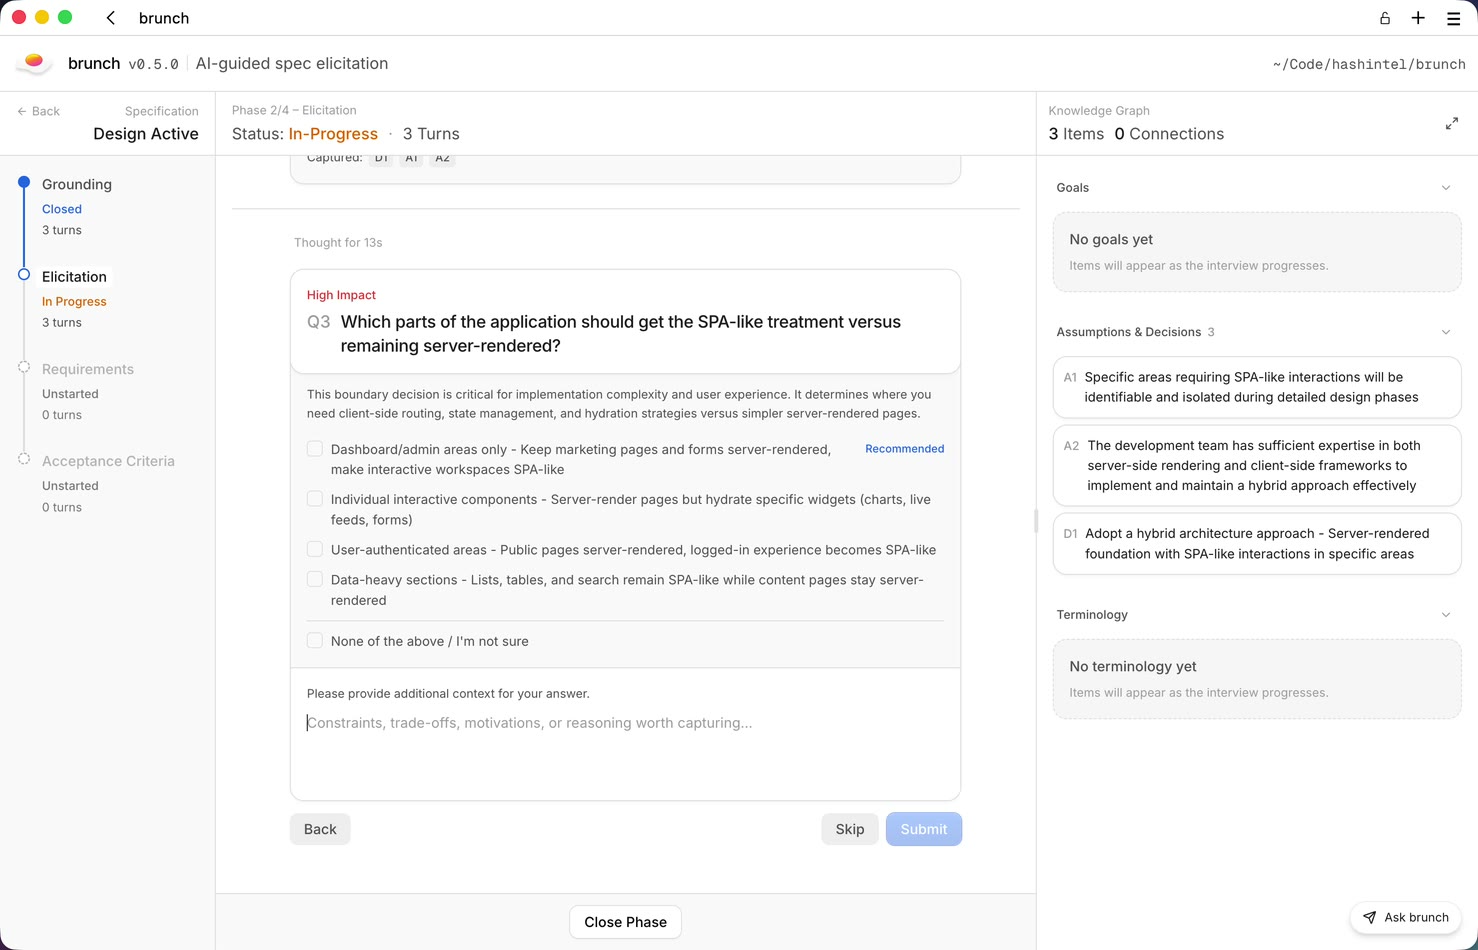This screenshot has width=1478, height=950.
Task: Expand the Knowledge Graph fullscreen icon
Action: click(x=1452, y=123)
